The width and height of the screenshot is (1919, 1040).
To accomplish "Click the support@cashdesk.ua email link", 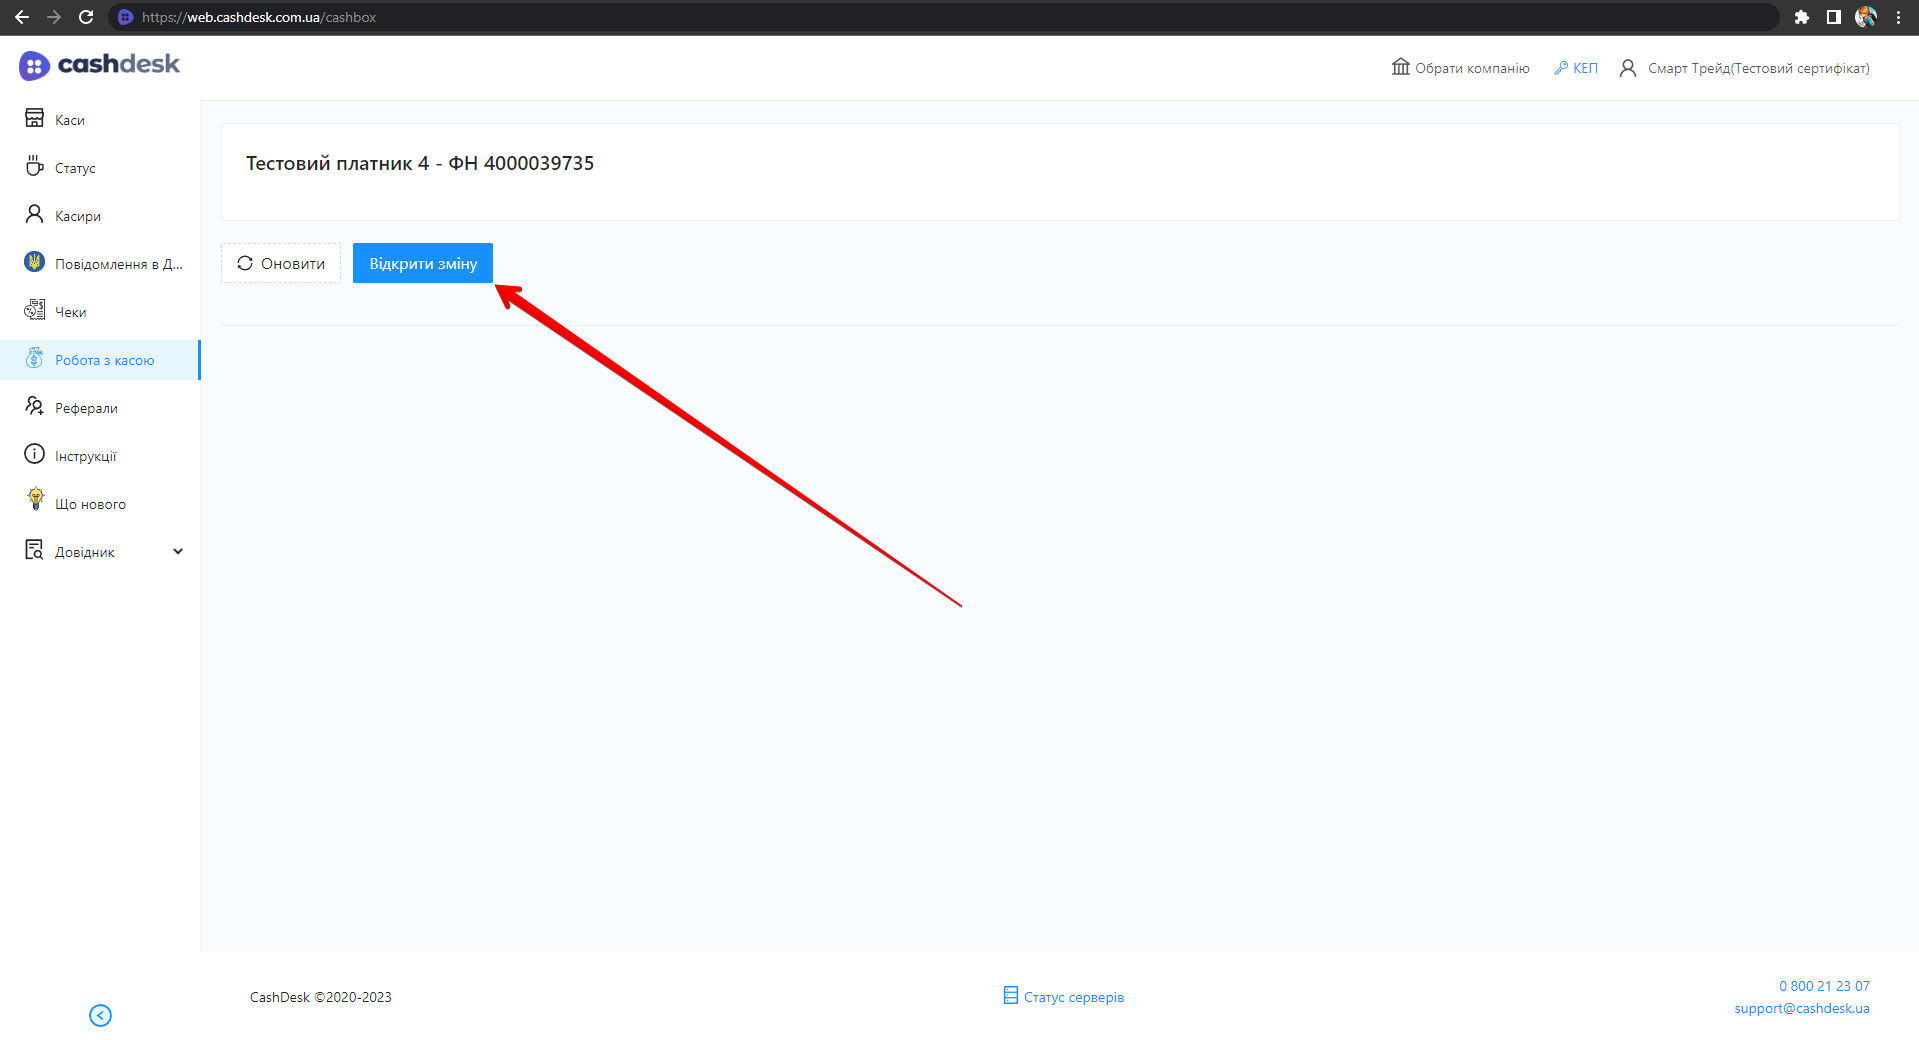I will tap(1801, 1008).
